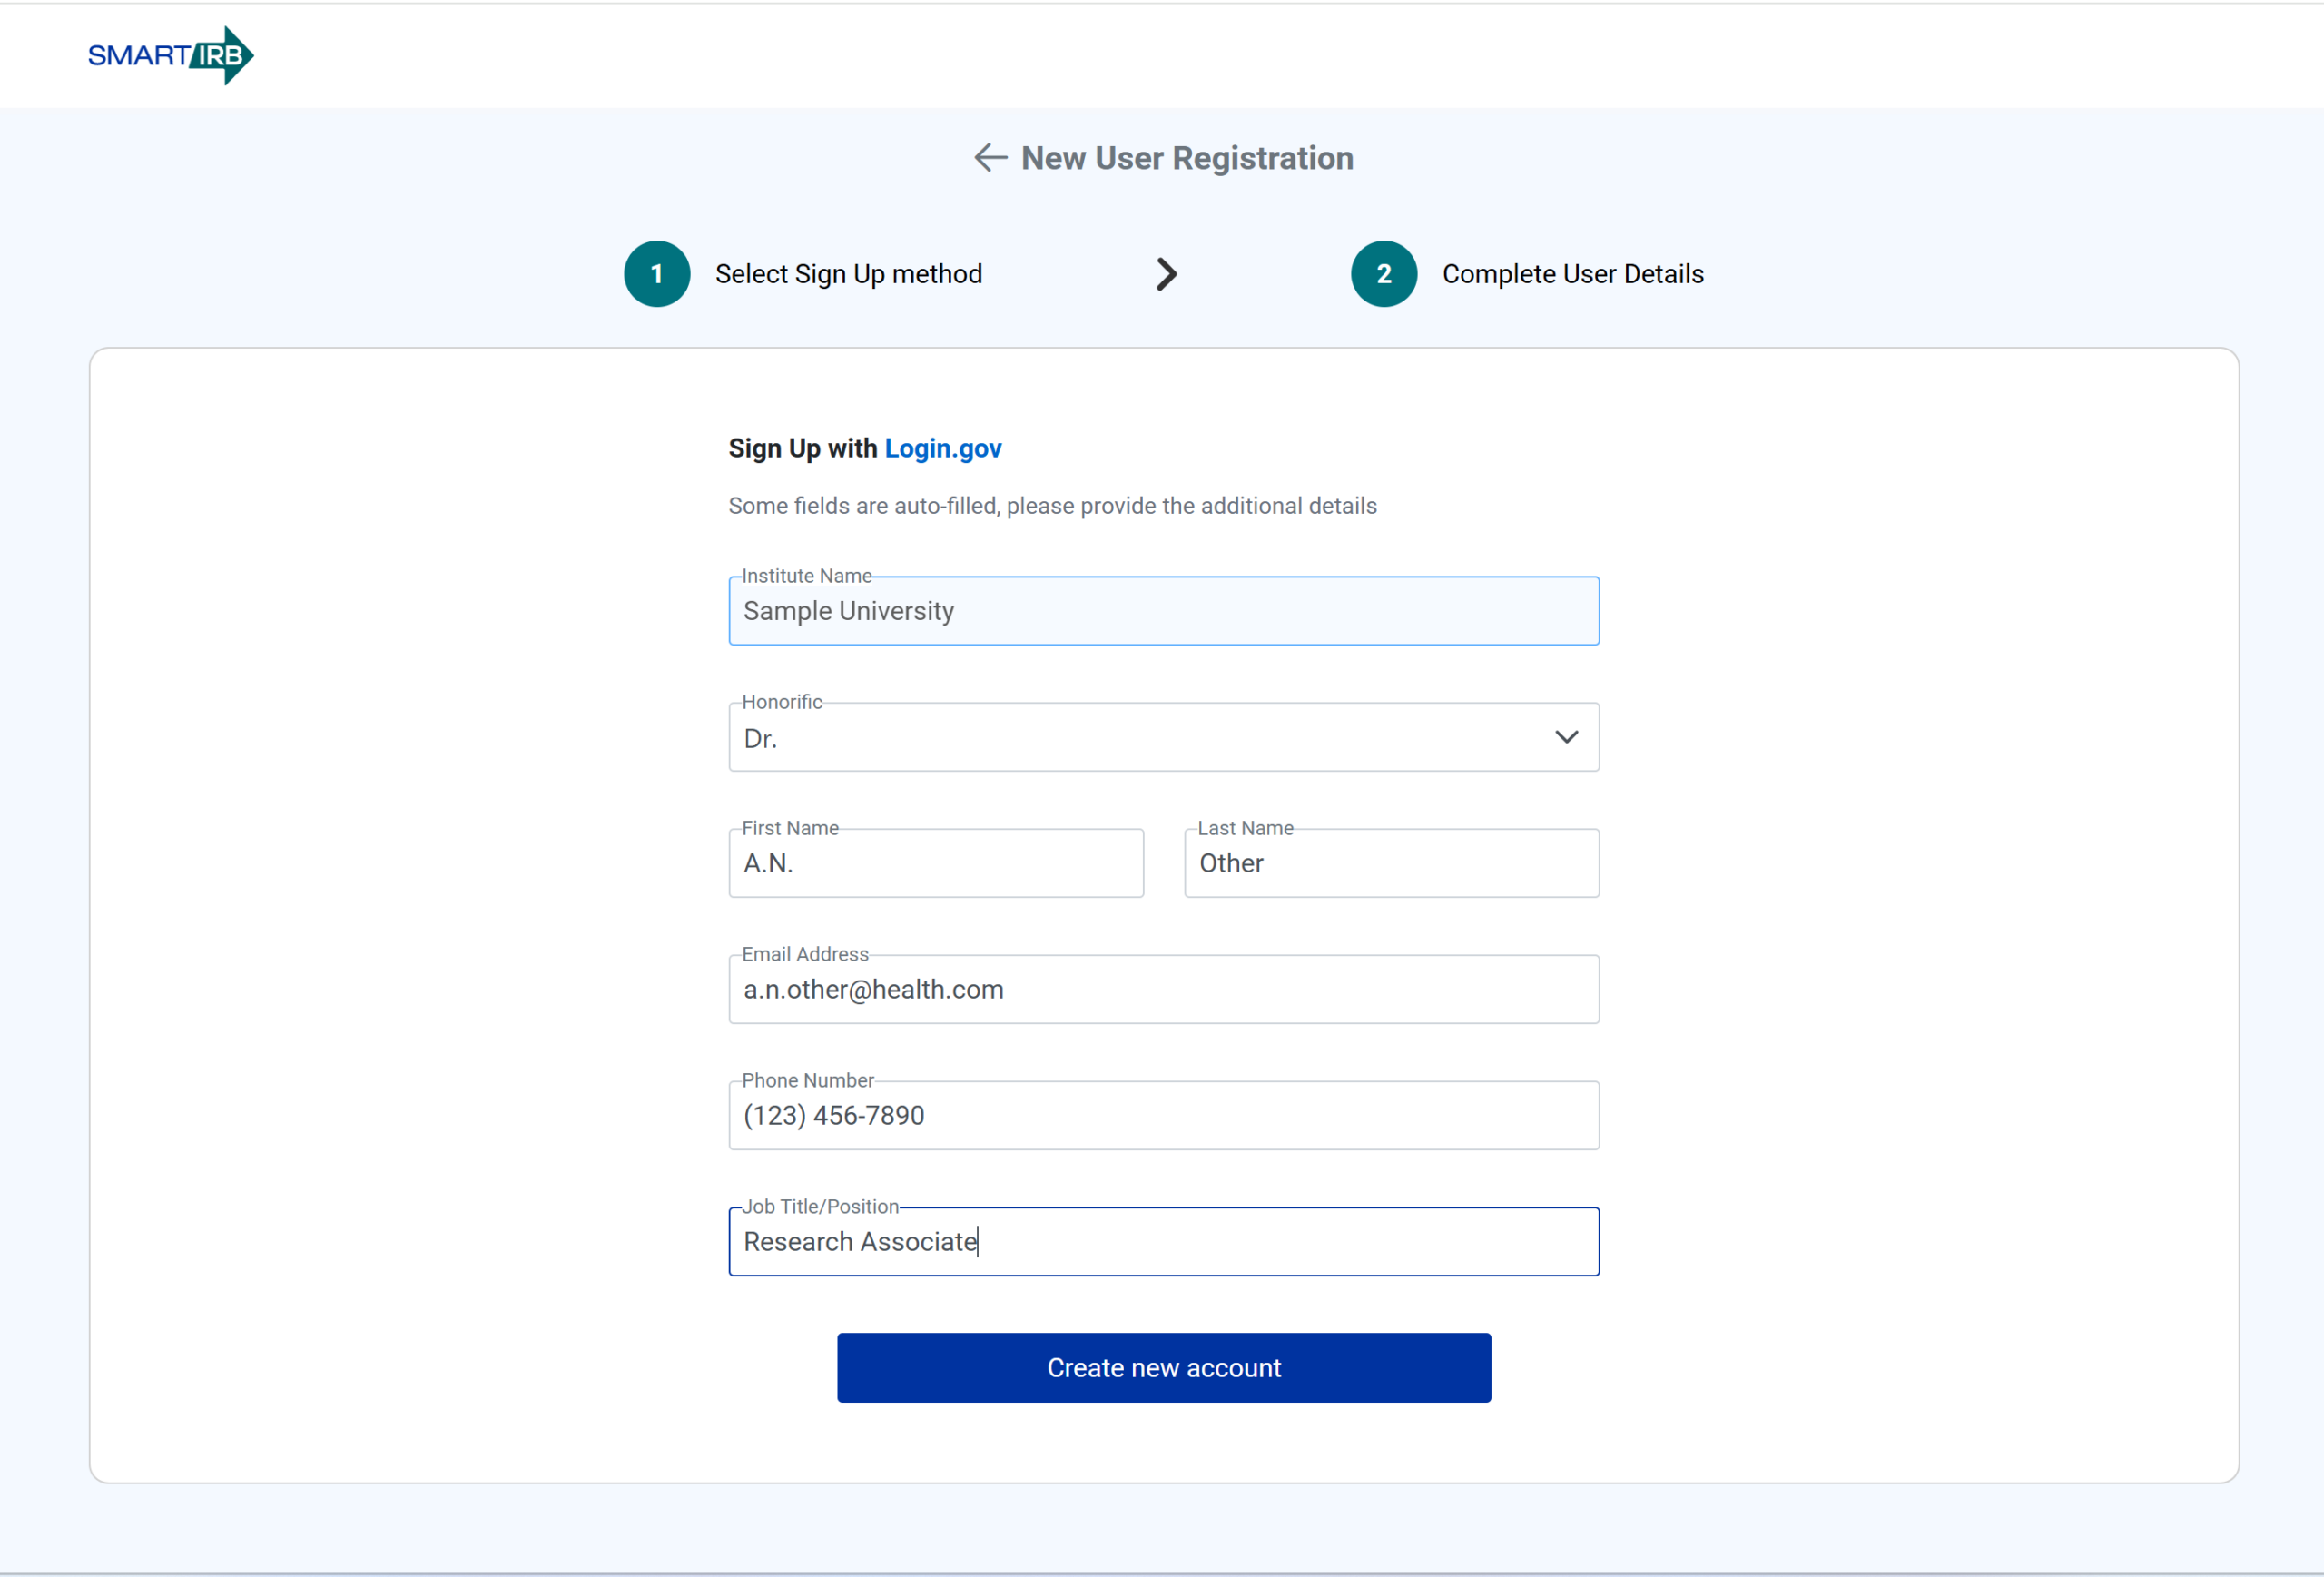Focus the Email Address field

pos(1164,989)
